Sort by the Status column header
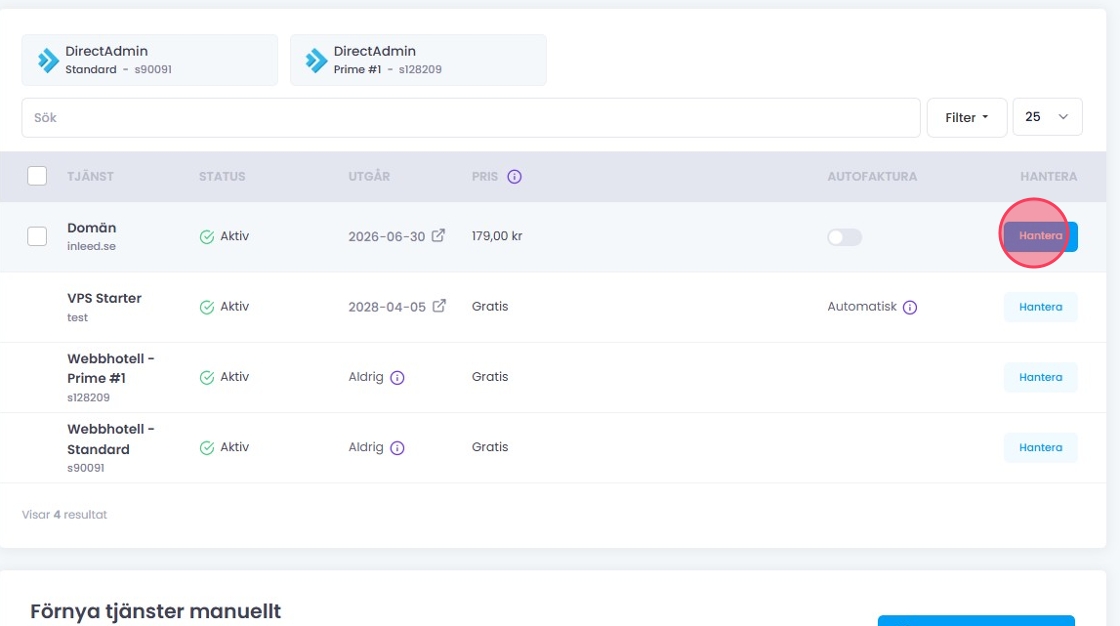Screen dimensions: 1120x626 (x=221, y=177)
